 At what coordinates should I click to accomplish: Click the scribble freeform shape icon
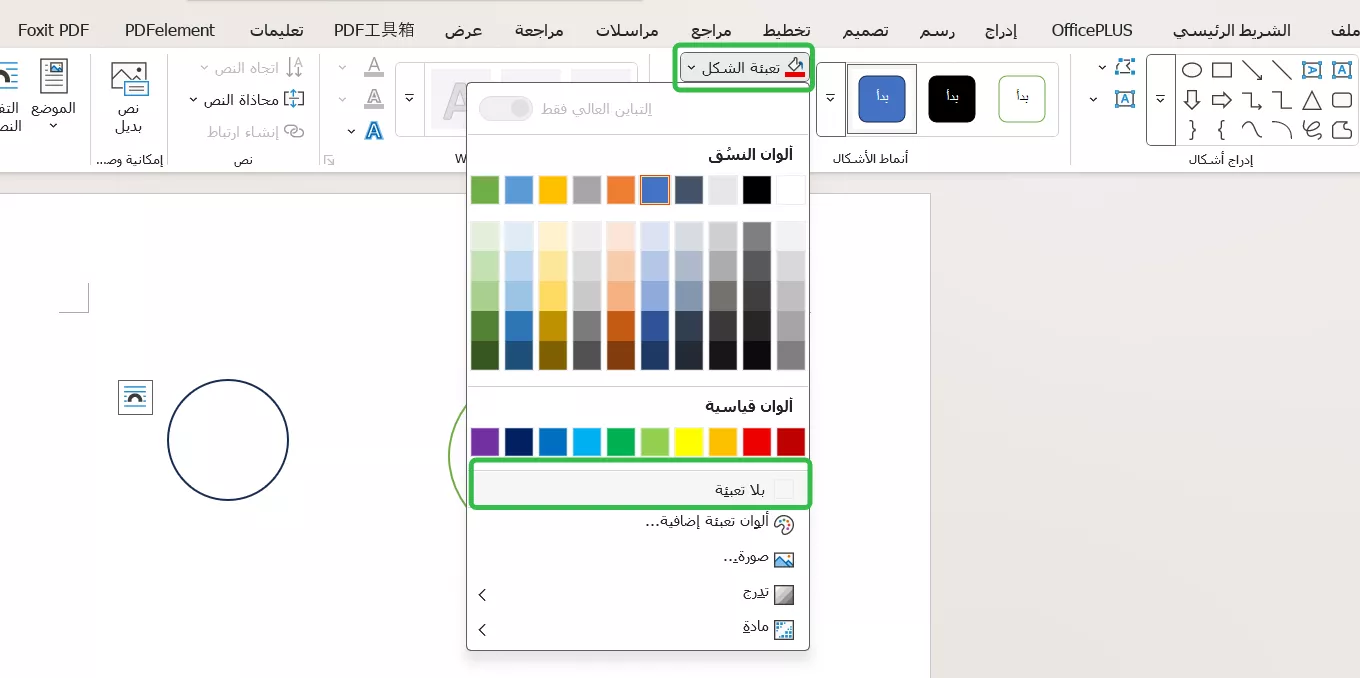tap(1312, 128)
